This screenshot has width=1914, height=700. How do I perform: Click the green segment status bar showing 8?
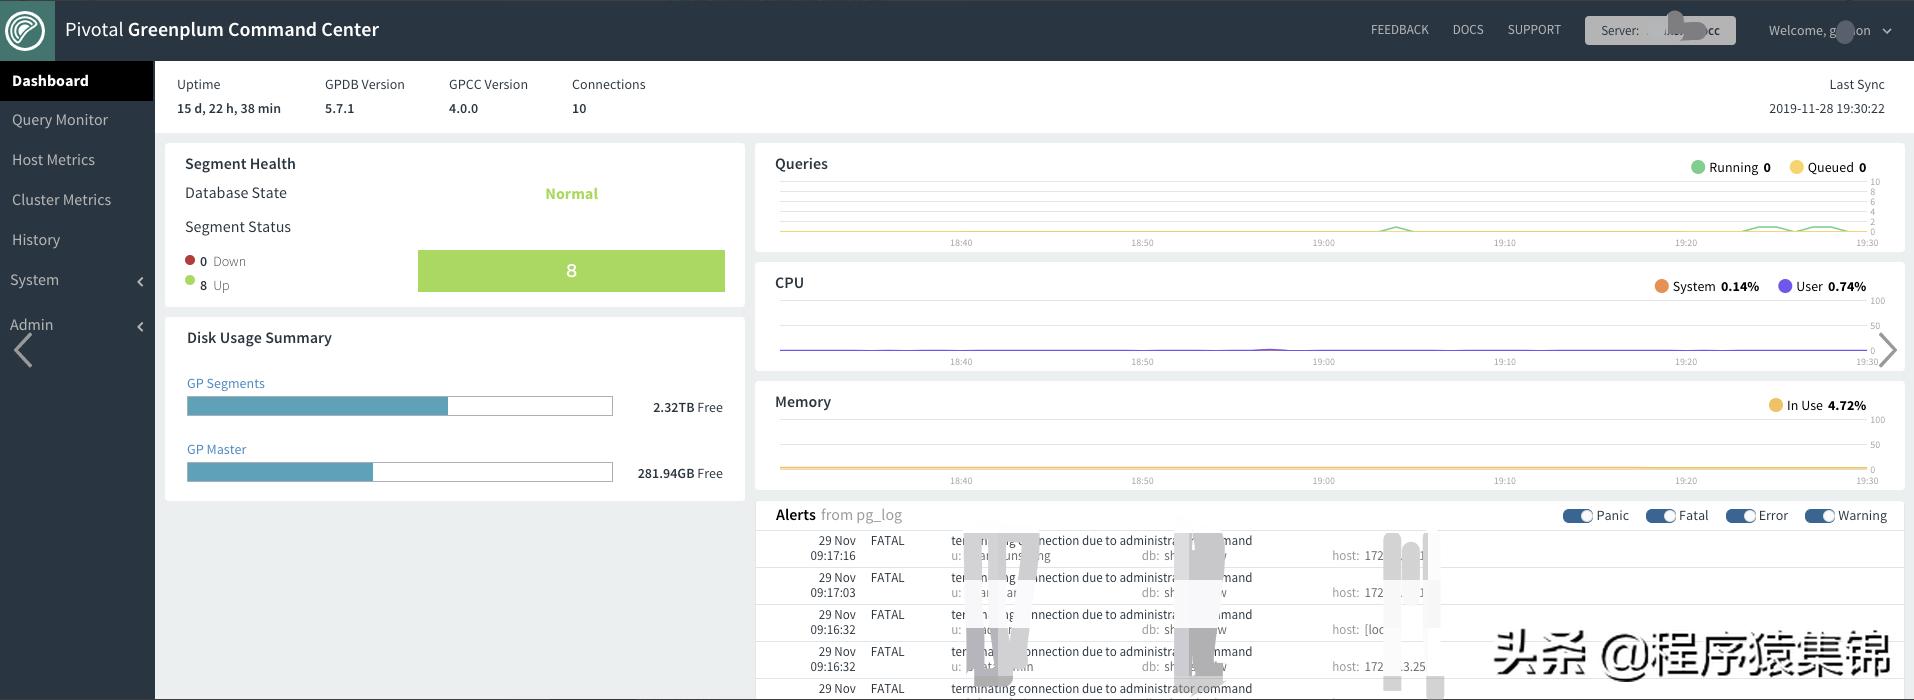click(x=571, y=271)
